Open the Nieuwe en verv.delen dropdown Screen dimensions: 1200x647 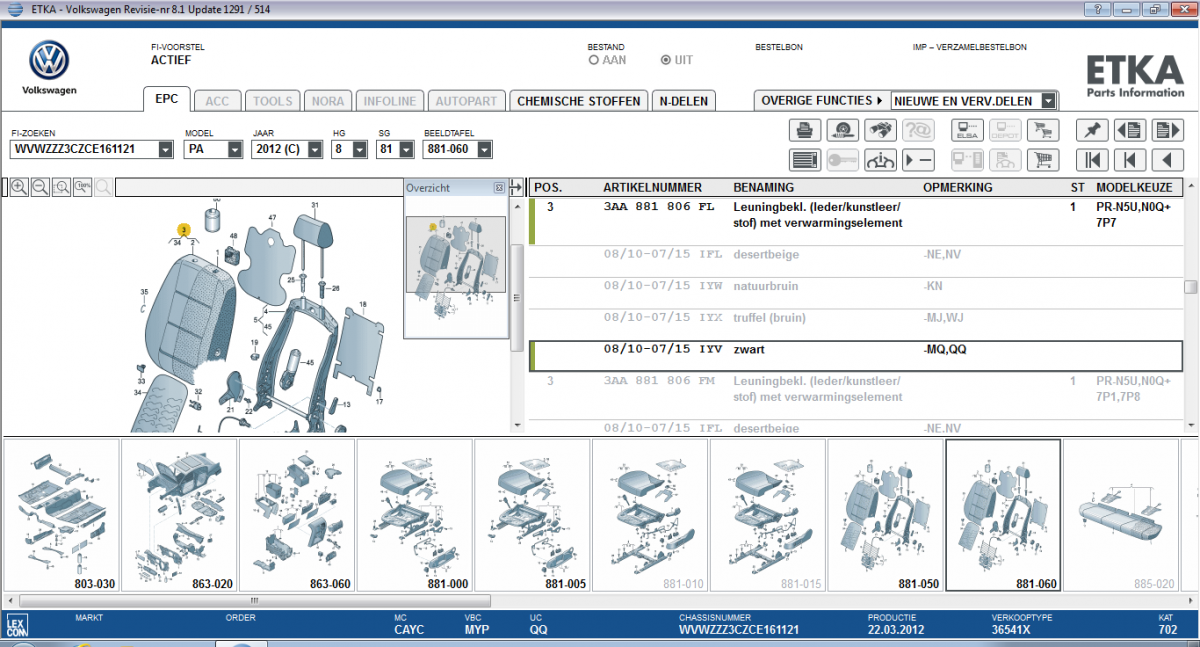[x=1047, y=101]
